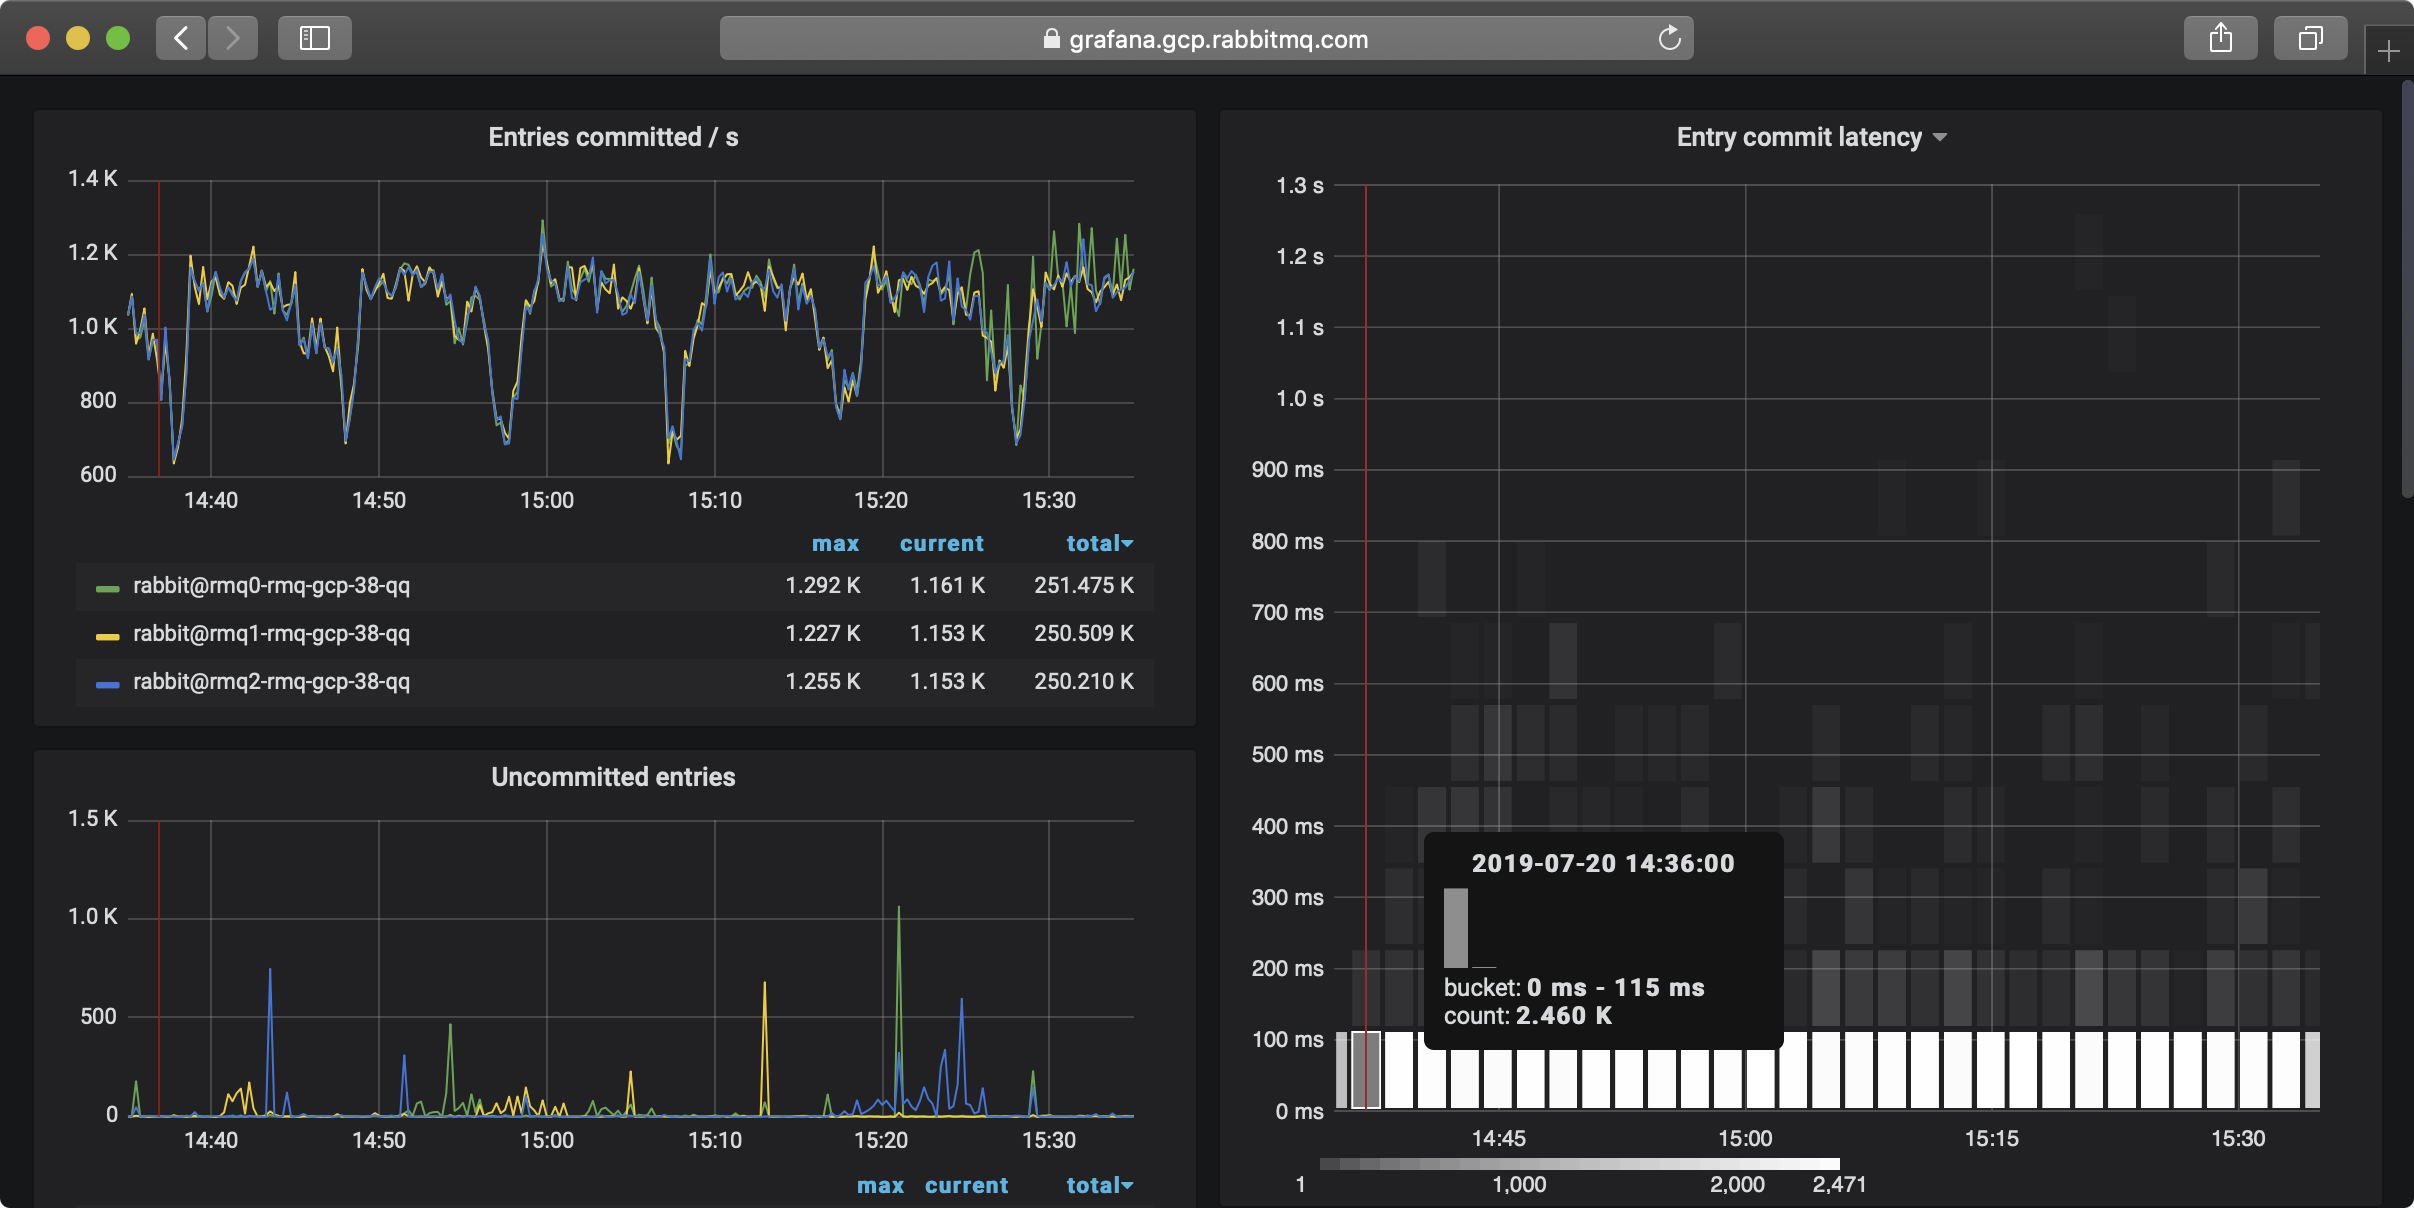Click the grafana.gcp.rabbitmq.com address field

(x=1217, y=39)
